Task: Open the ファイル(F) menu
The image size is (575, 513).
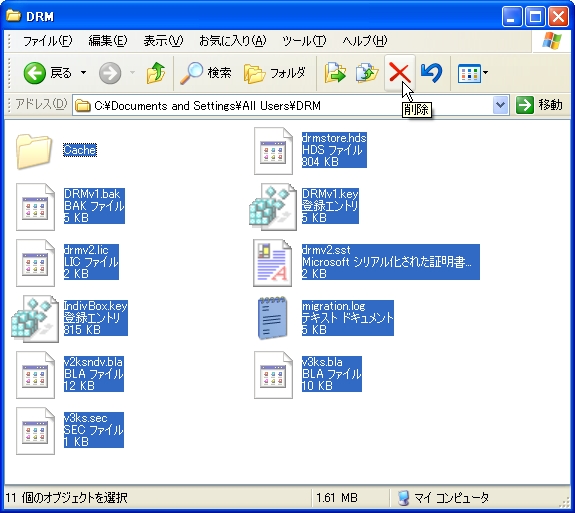Action: click(x=48, y=41)
